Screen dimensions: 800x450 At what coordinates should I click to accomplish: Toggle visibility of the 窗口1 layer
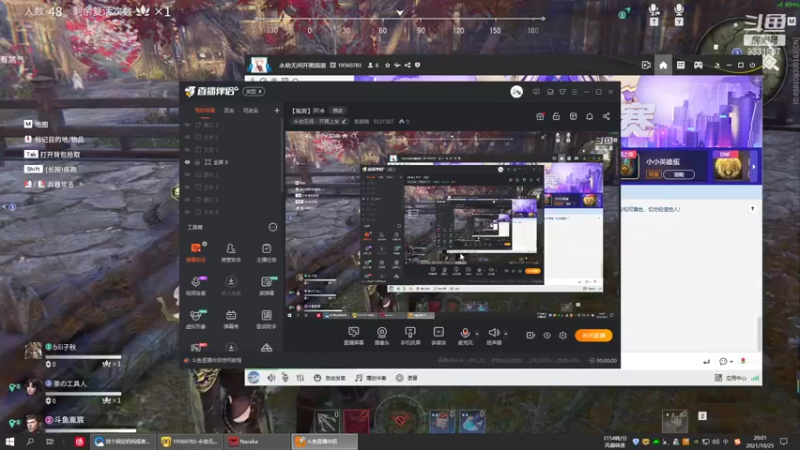[x=187, y=199]
